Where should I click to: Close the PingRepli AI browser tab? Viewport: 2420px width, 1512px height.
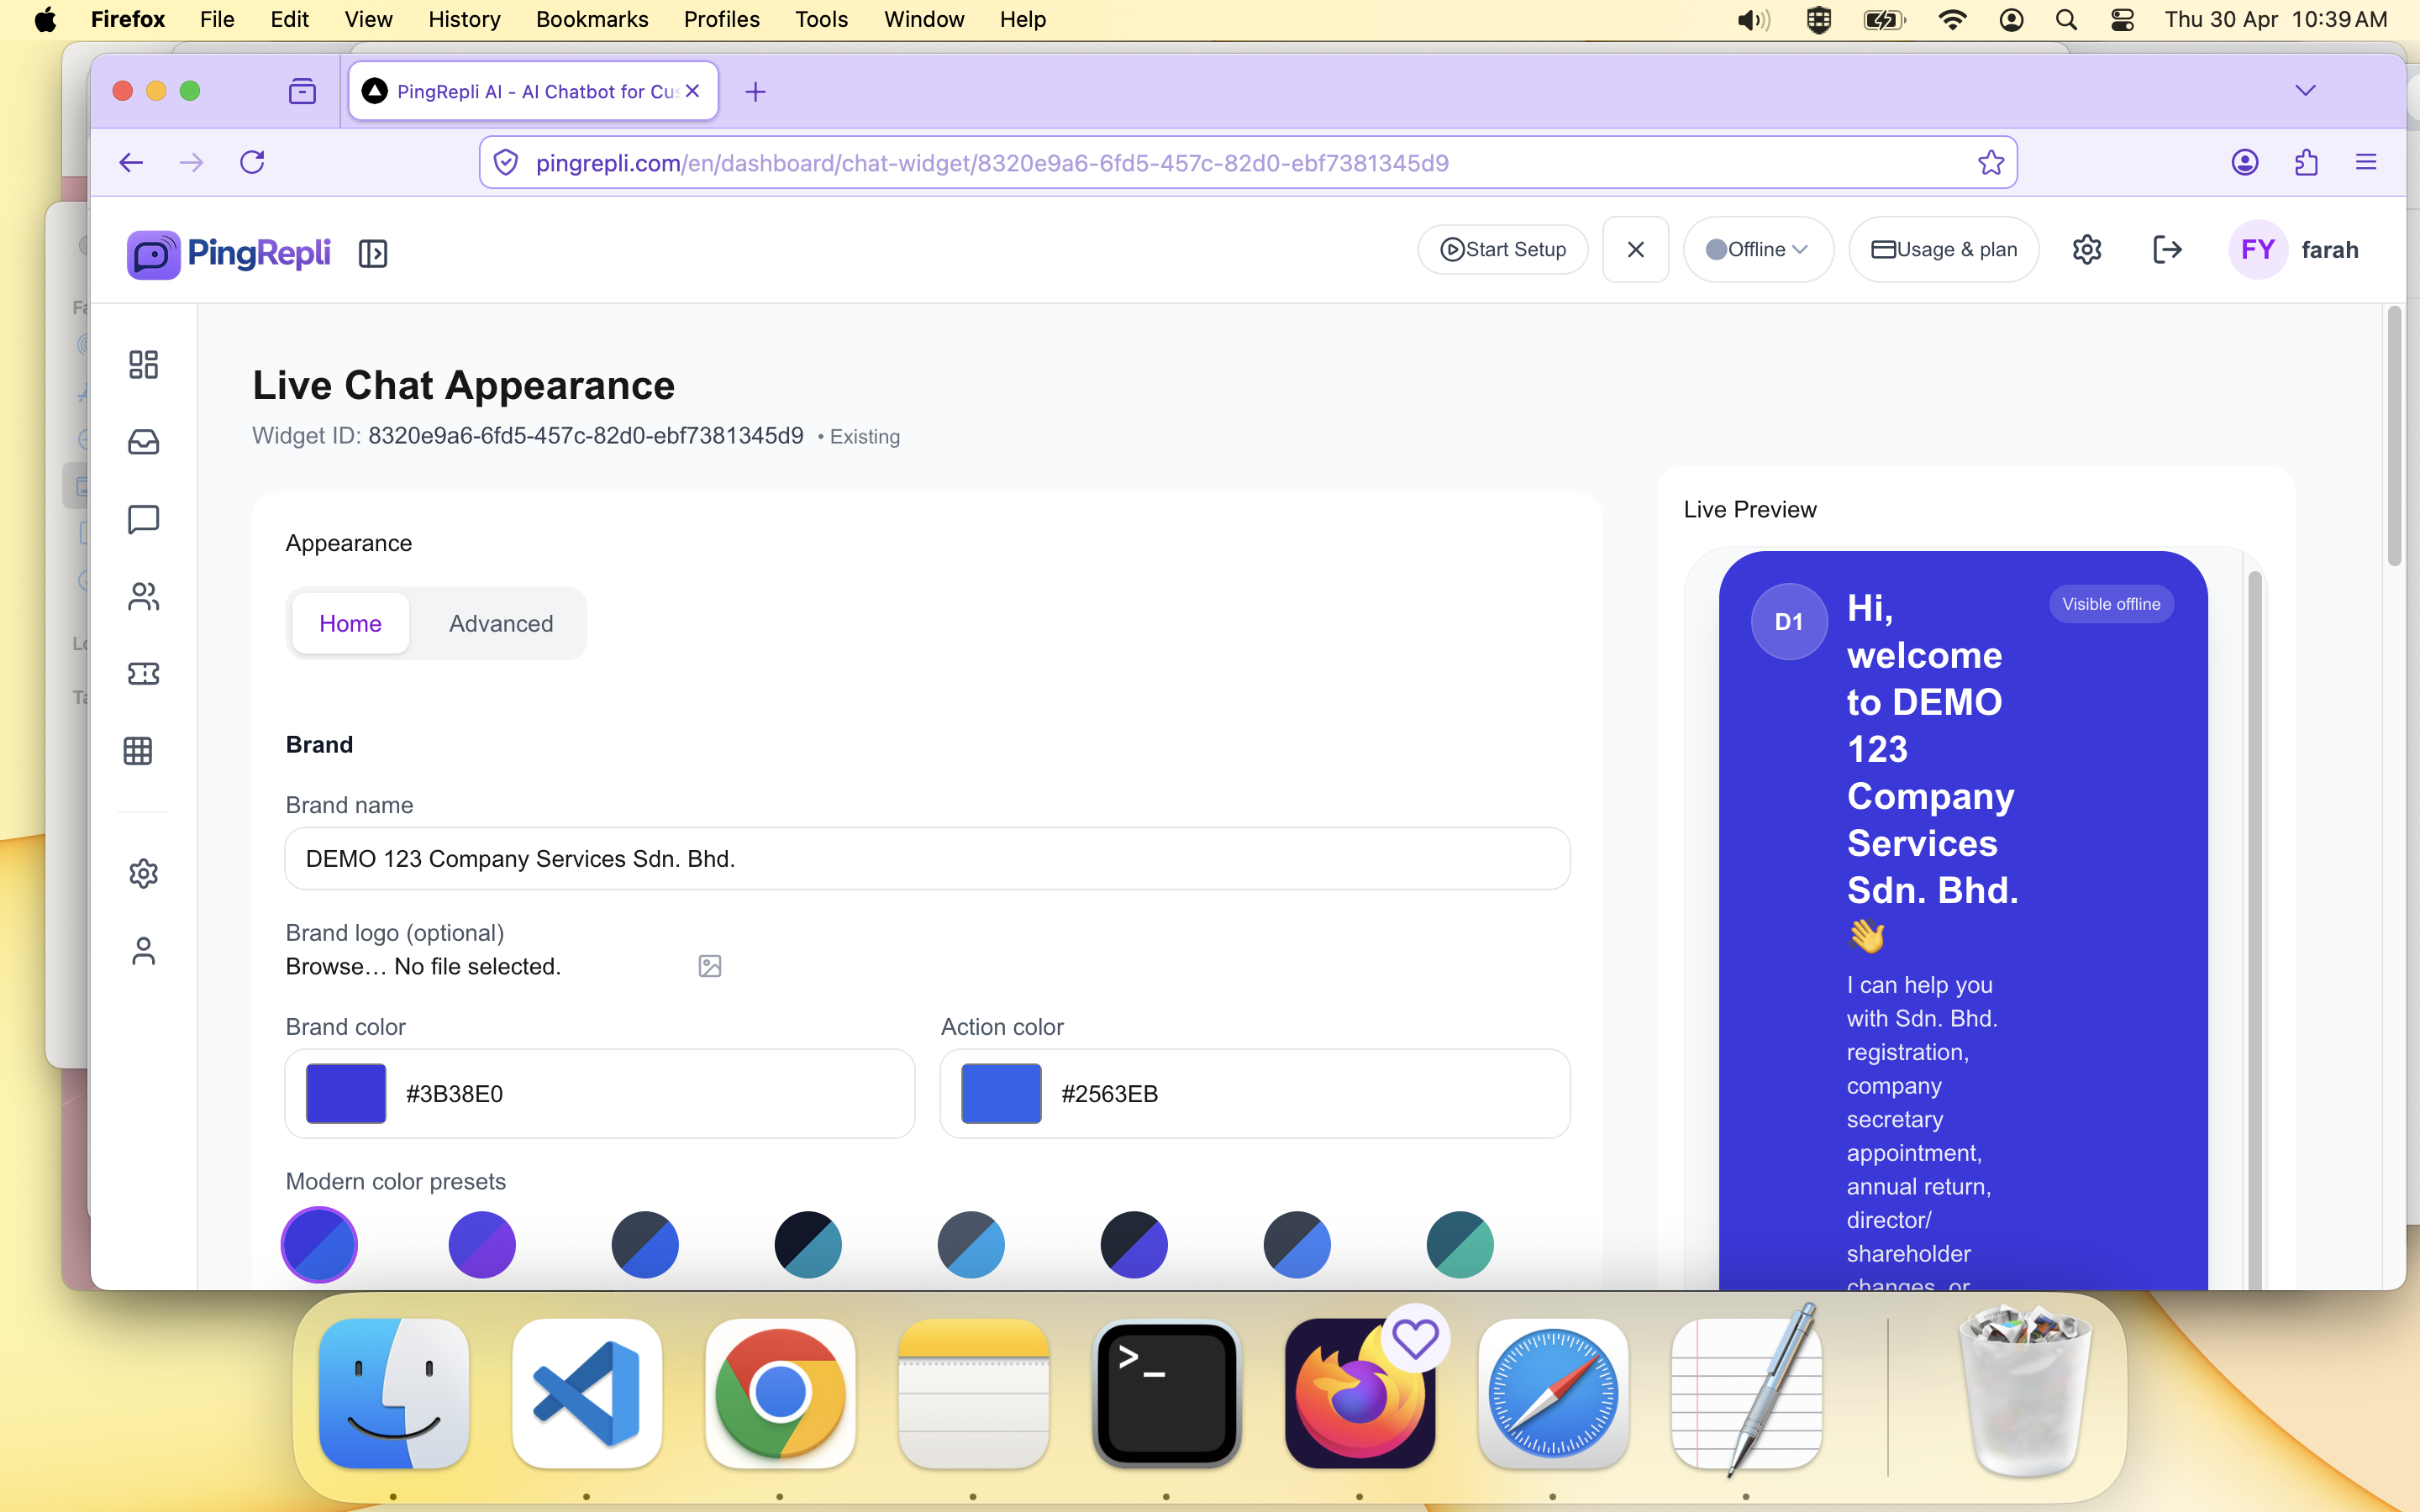pyautogui.click(x=692, y=91)
